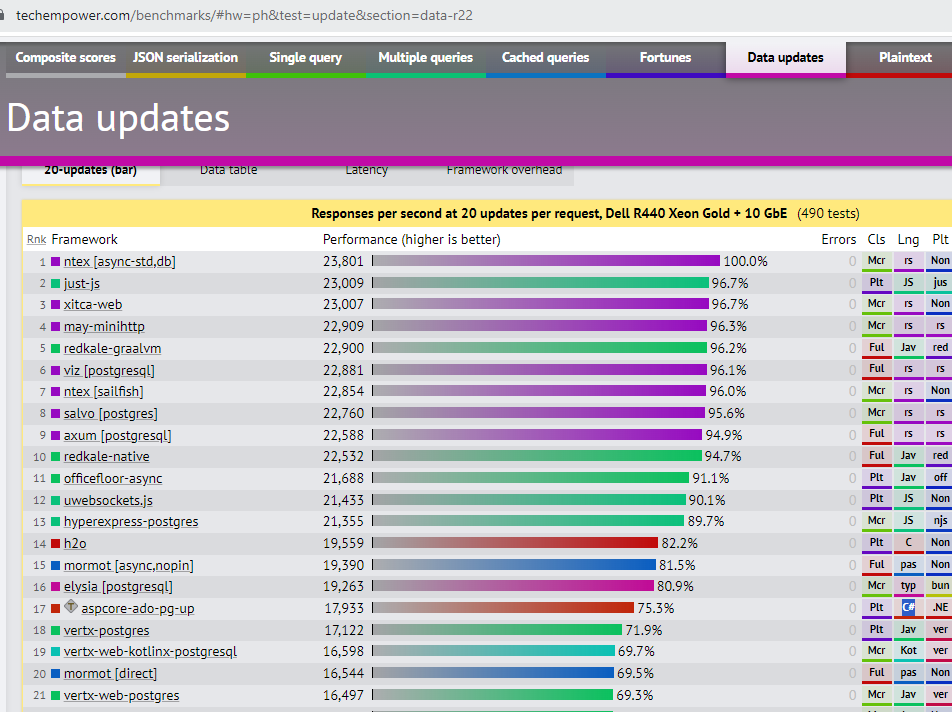952x712 pixels.
Task: Click the ntex [sailfish] link
Action: [x=104, y=392]
